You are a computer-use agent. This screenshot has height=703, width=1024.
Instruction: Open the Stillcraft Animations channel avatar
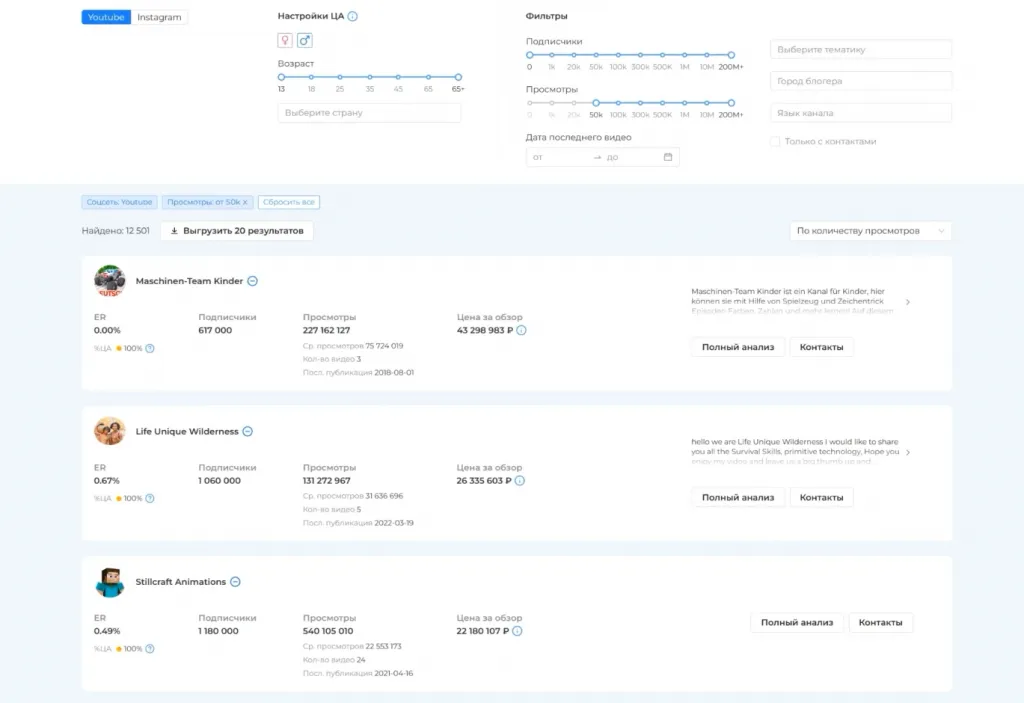click(110, 581)
